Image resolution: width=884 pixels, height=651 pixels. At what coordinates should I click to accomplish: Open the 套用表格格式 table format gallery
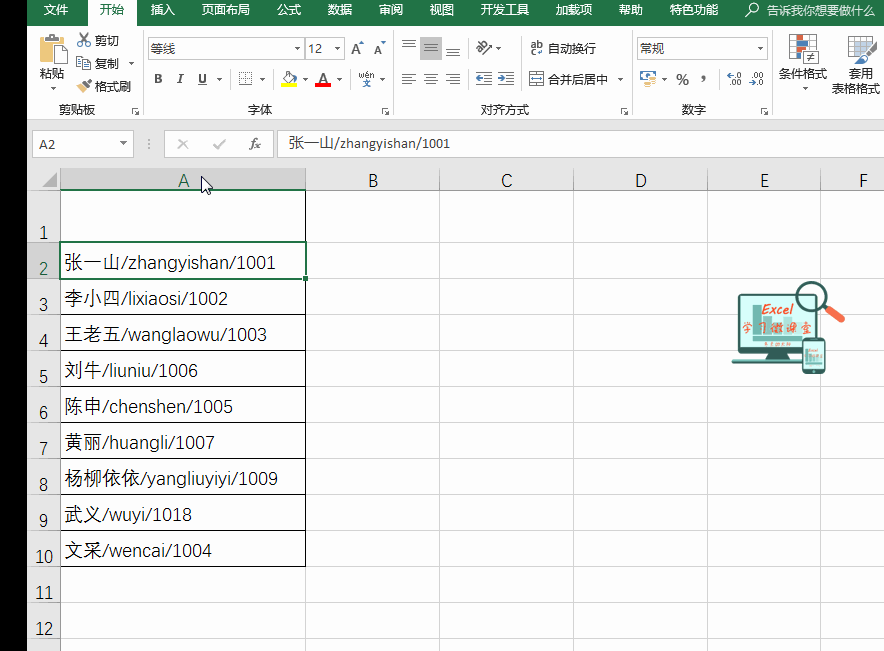(x=856, y=64)
